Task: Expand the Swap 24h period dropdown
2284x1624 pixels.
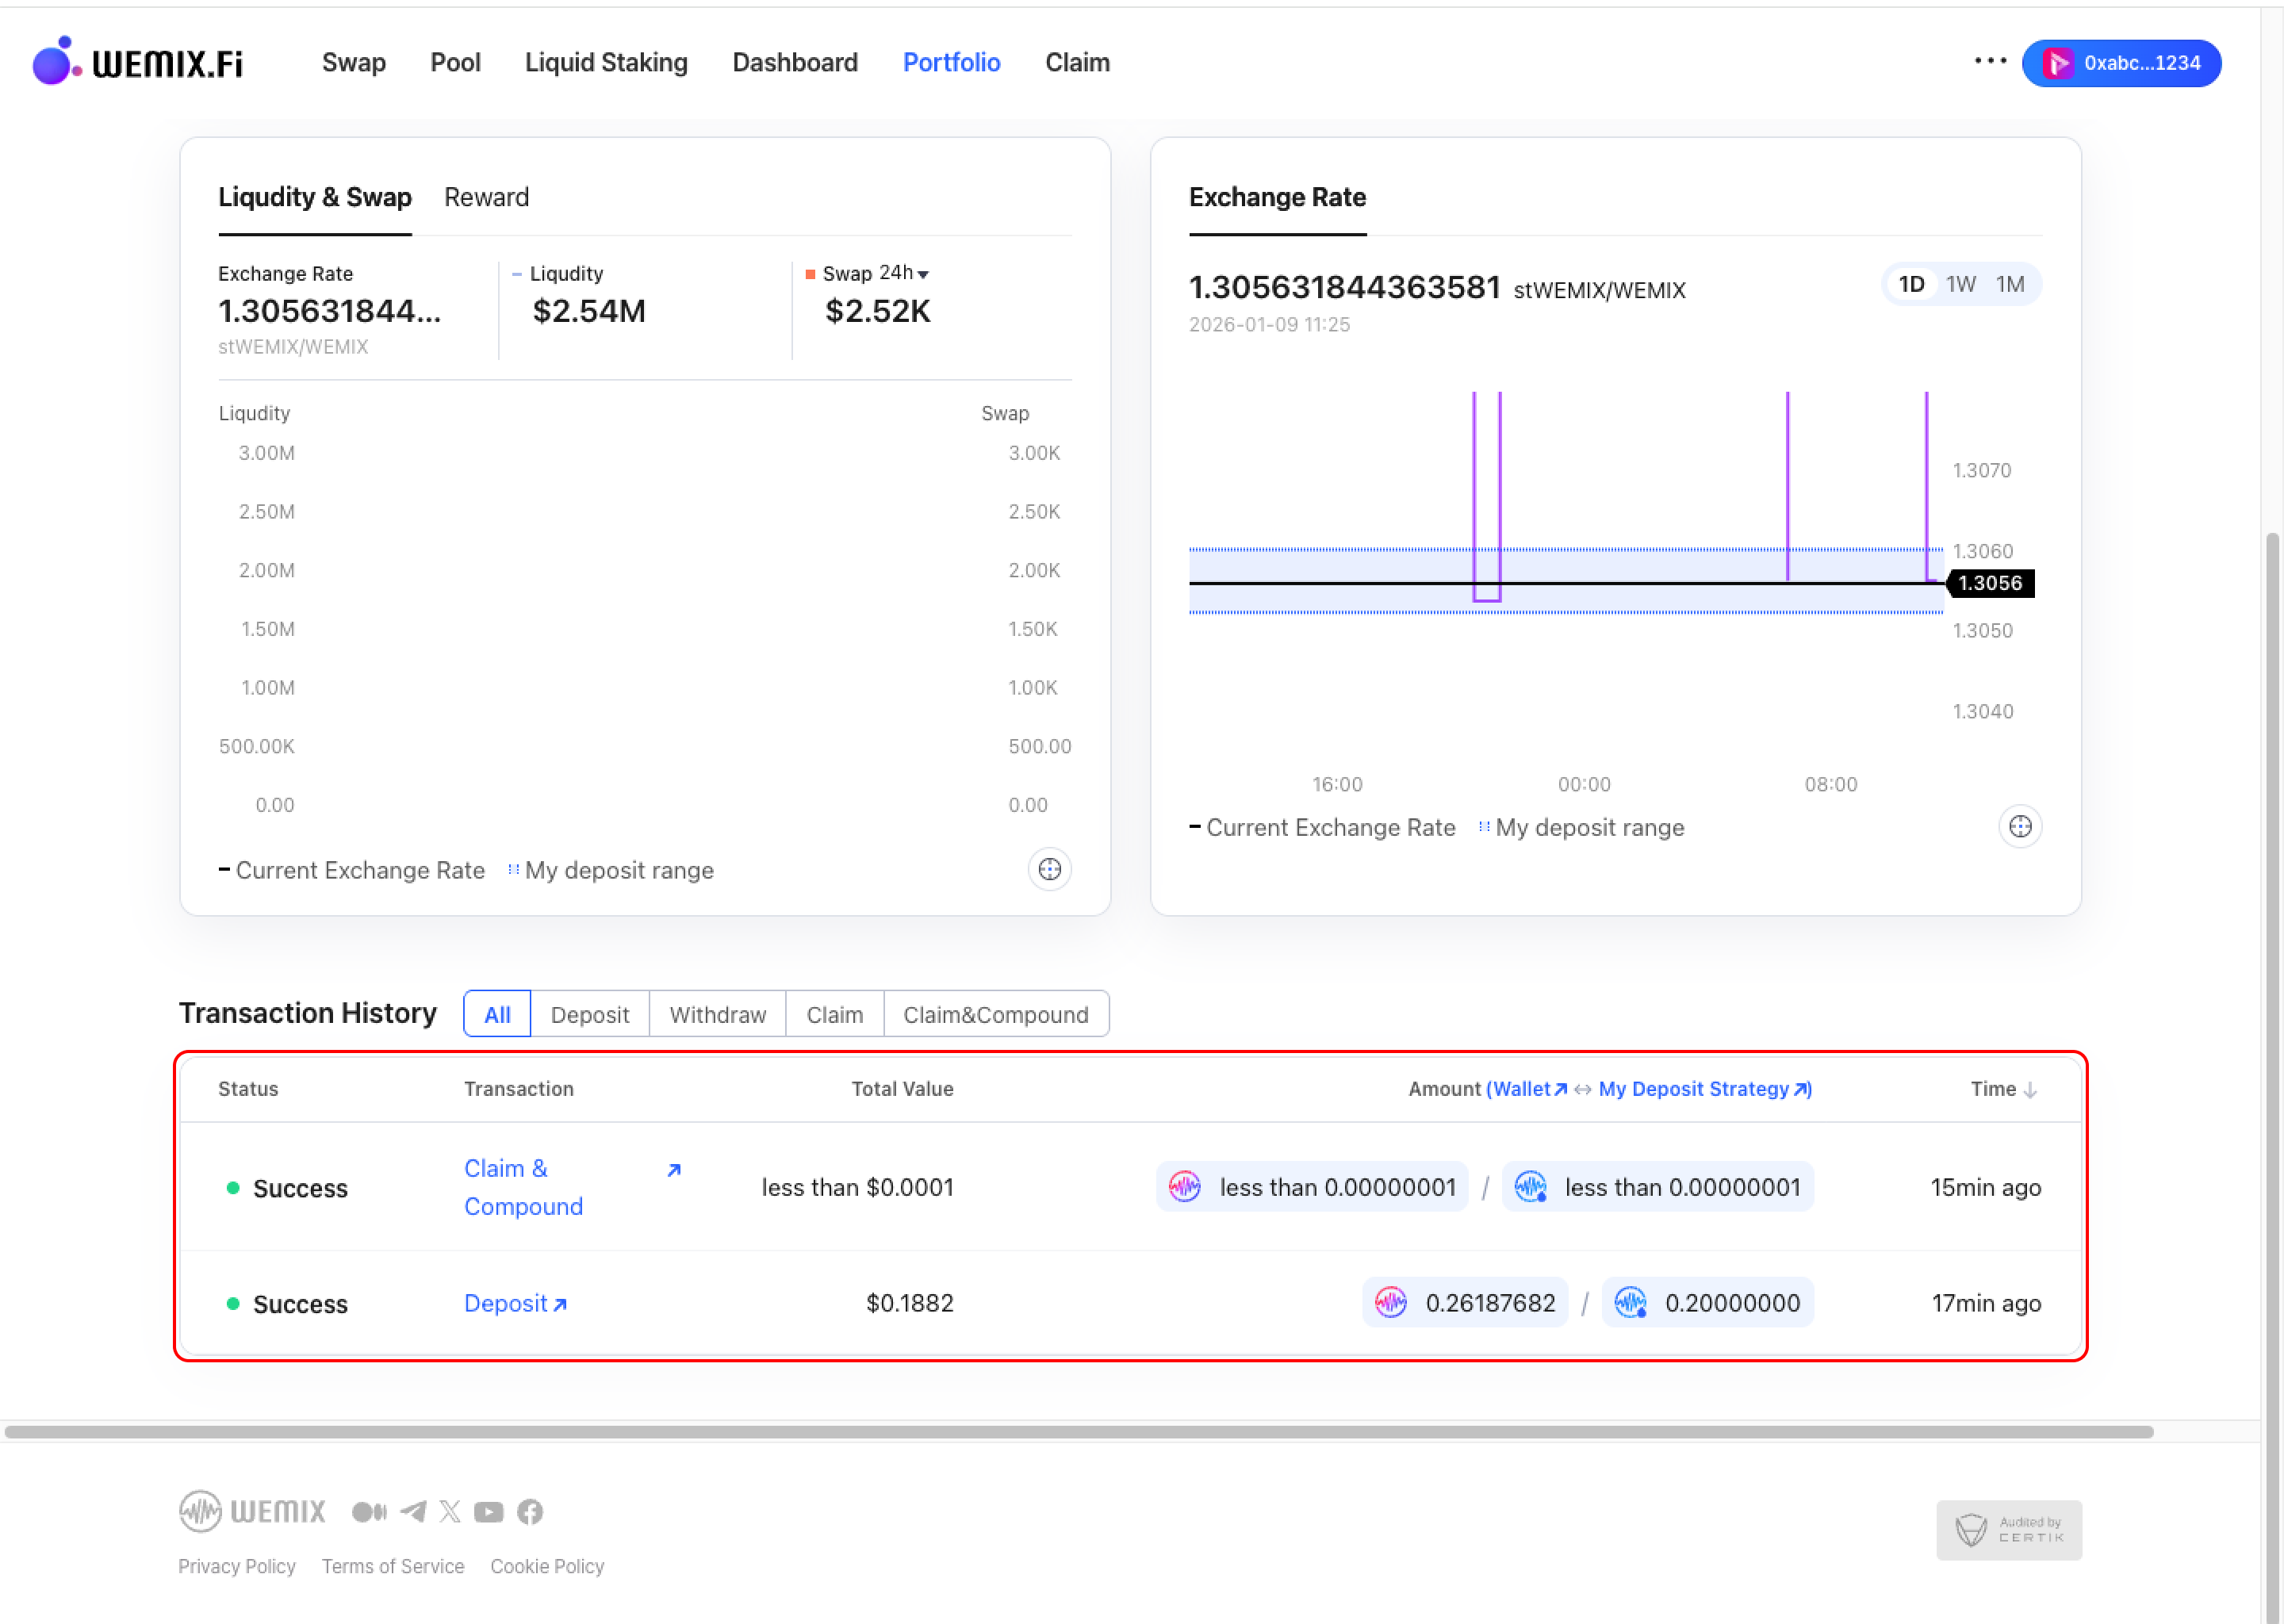Action: tap(922, 274)
